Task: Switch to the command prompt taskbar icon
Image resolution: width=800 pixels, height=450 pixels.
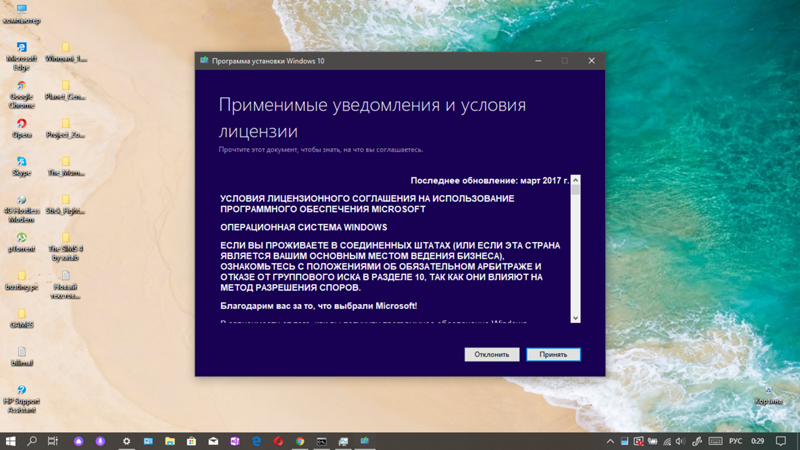Action: point(321,441)
